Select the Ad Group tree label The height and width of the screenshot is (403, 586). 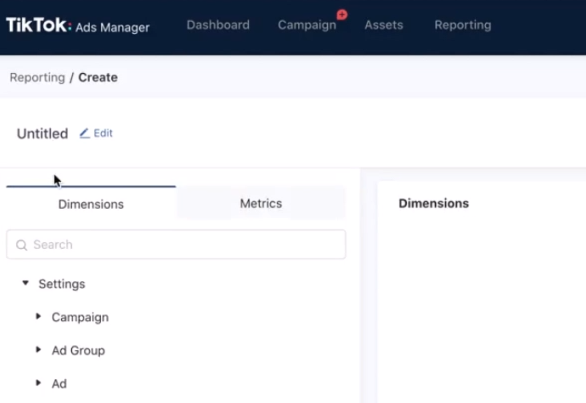tap(78, 350)
